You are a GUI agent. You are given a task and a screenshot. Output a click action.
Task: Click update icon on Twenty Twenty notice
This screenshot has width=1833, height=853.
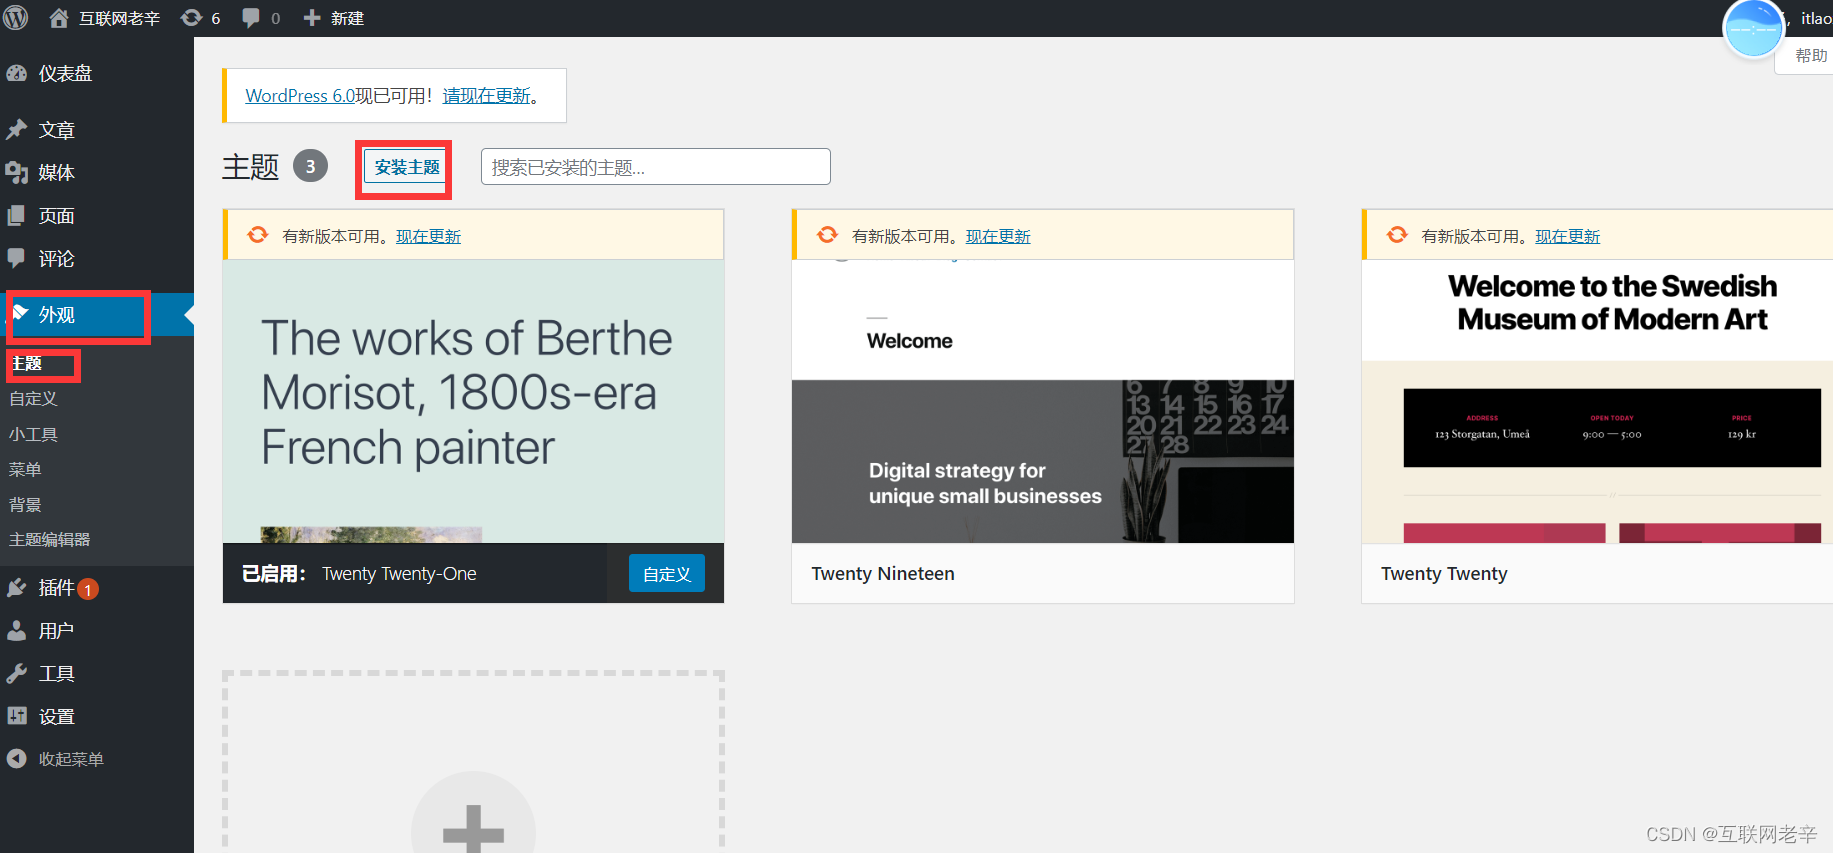(x=1397, y=235)
